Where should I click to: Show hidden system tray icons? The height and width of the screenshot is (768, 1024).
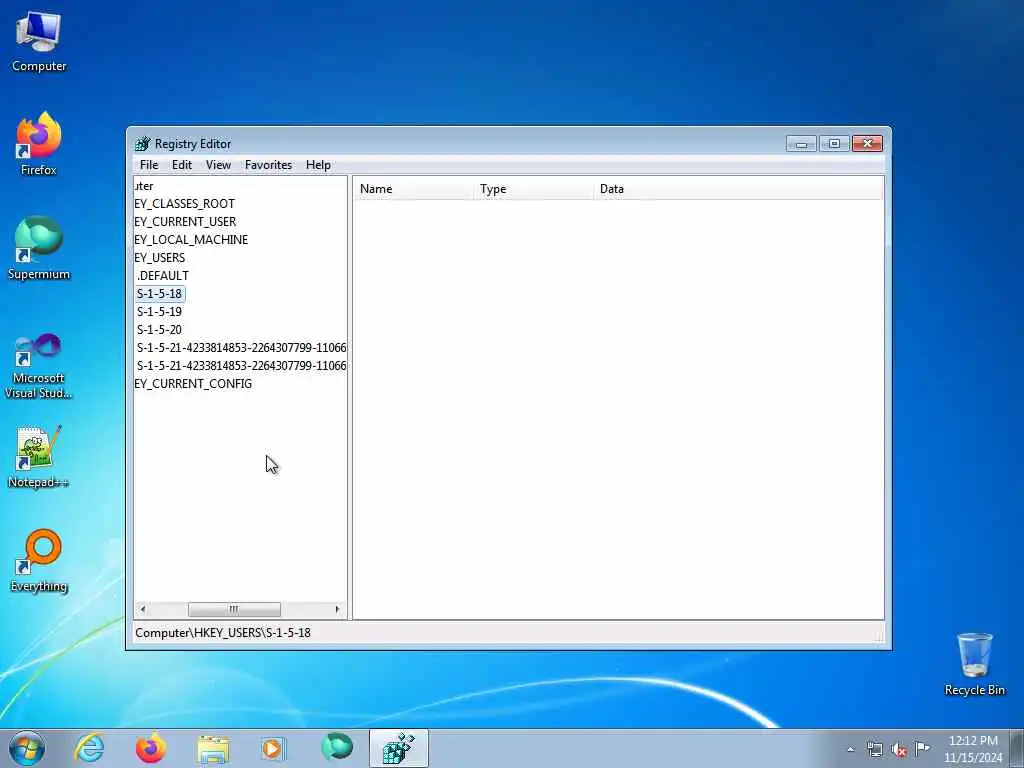point(850,749)
